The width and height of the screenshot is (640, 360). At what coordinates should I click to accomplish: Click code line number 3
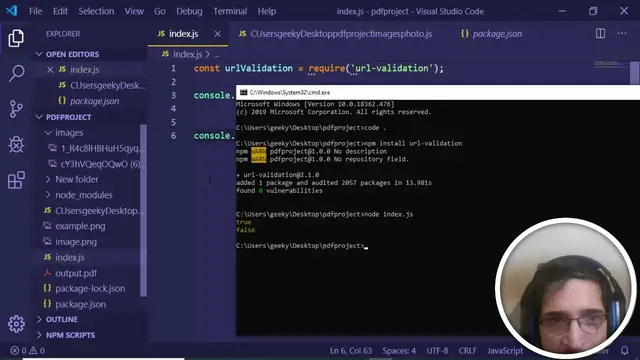[x=173, y=95]
